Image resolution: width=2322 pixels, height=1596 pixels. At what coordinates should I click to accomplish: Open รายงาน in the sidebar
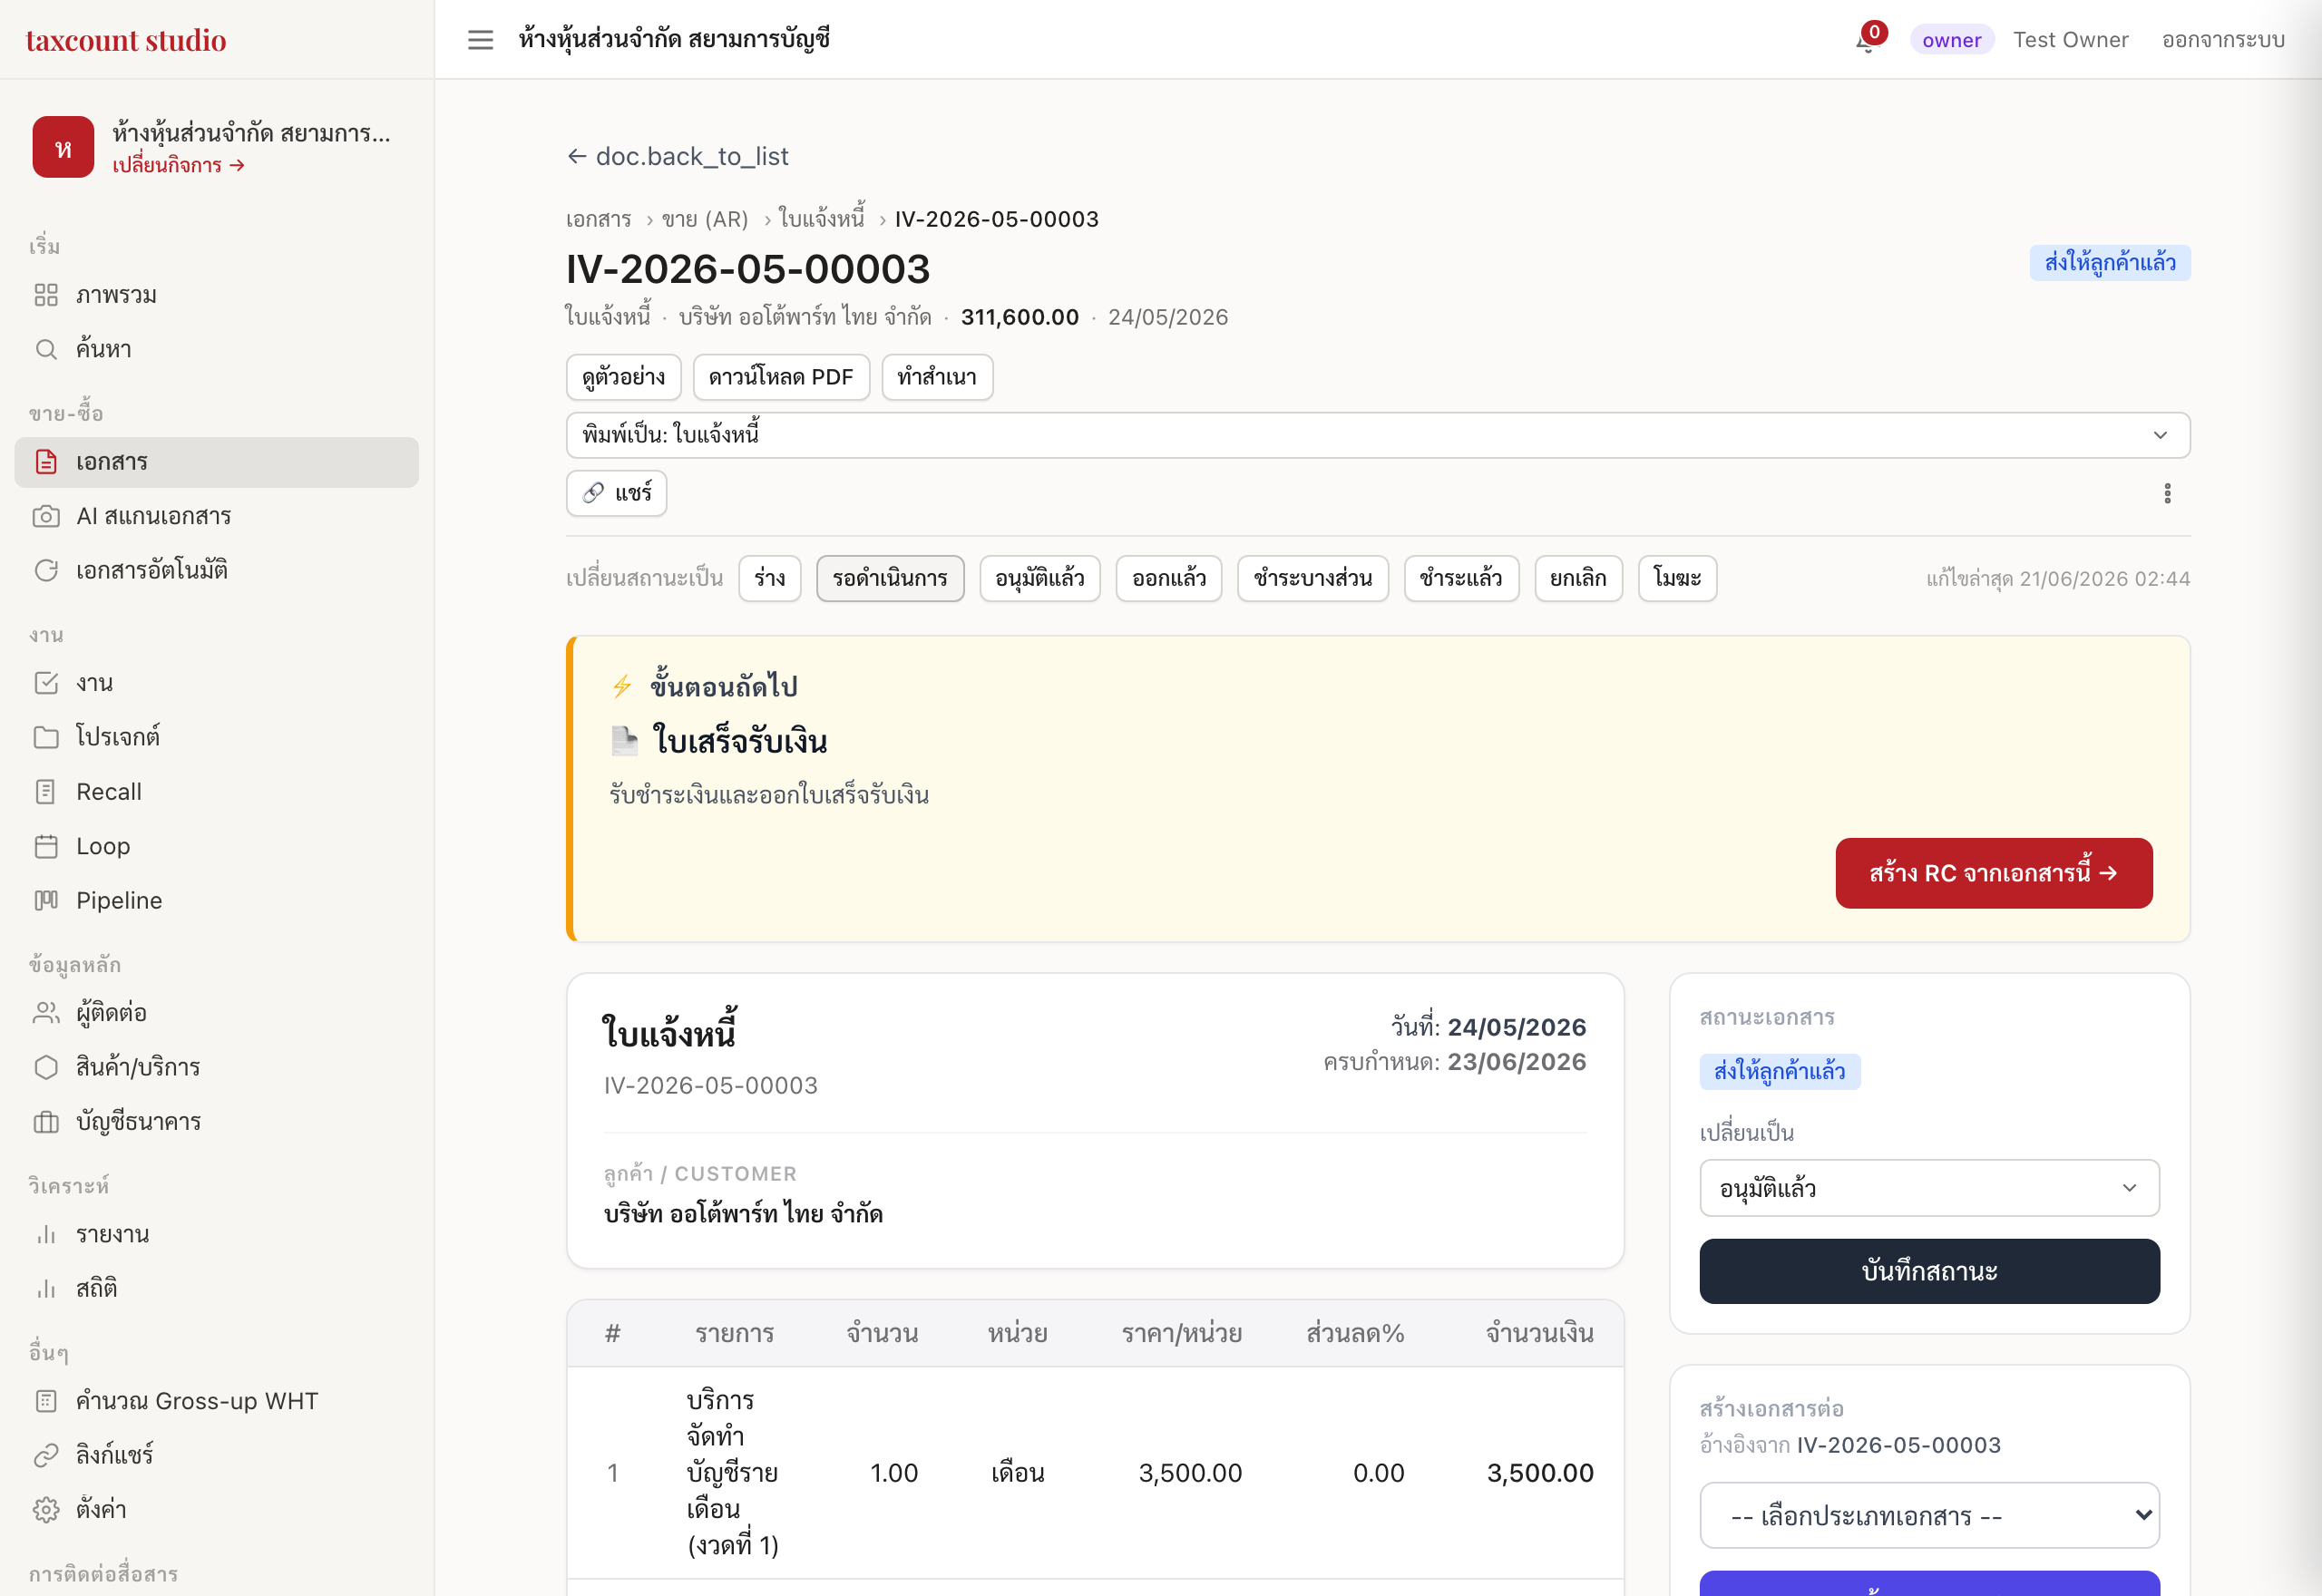coord(216,1234)
